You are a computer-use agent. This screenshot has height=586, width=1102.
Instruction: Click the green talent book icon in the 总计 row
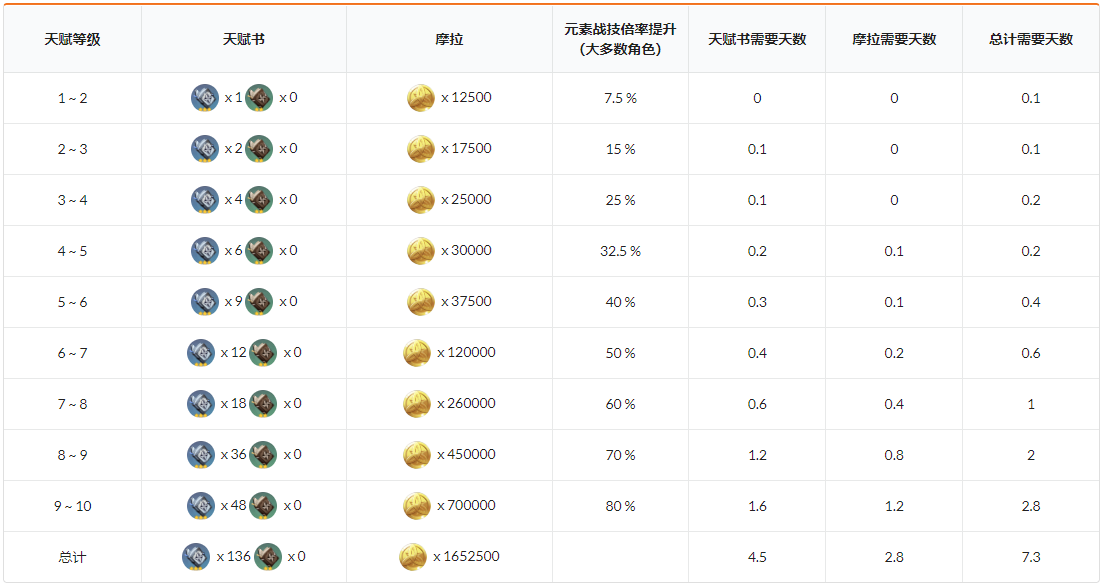tap(268, 556)
